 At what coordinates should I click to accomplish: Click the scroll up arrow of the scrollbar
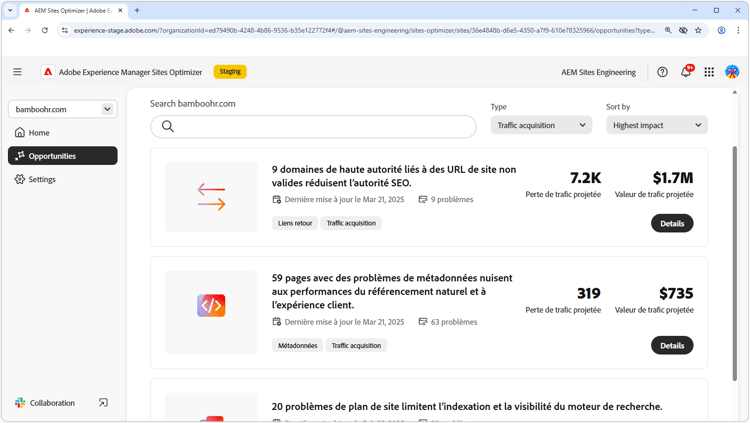(x=735, y=92)
